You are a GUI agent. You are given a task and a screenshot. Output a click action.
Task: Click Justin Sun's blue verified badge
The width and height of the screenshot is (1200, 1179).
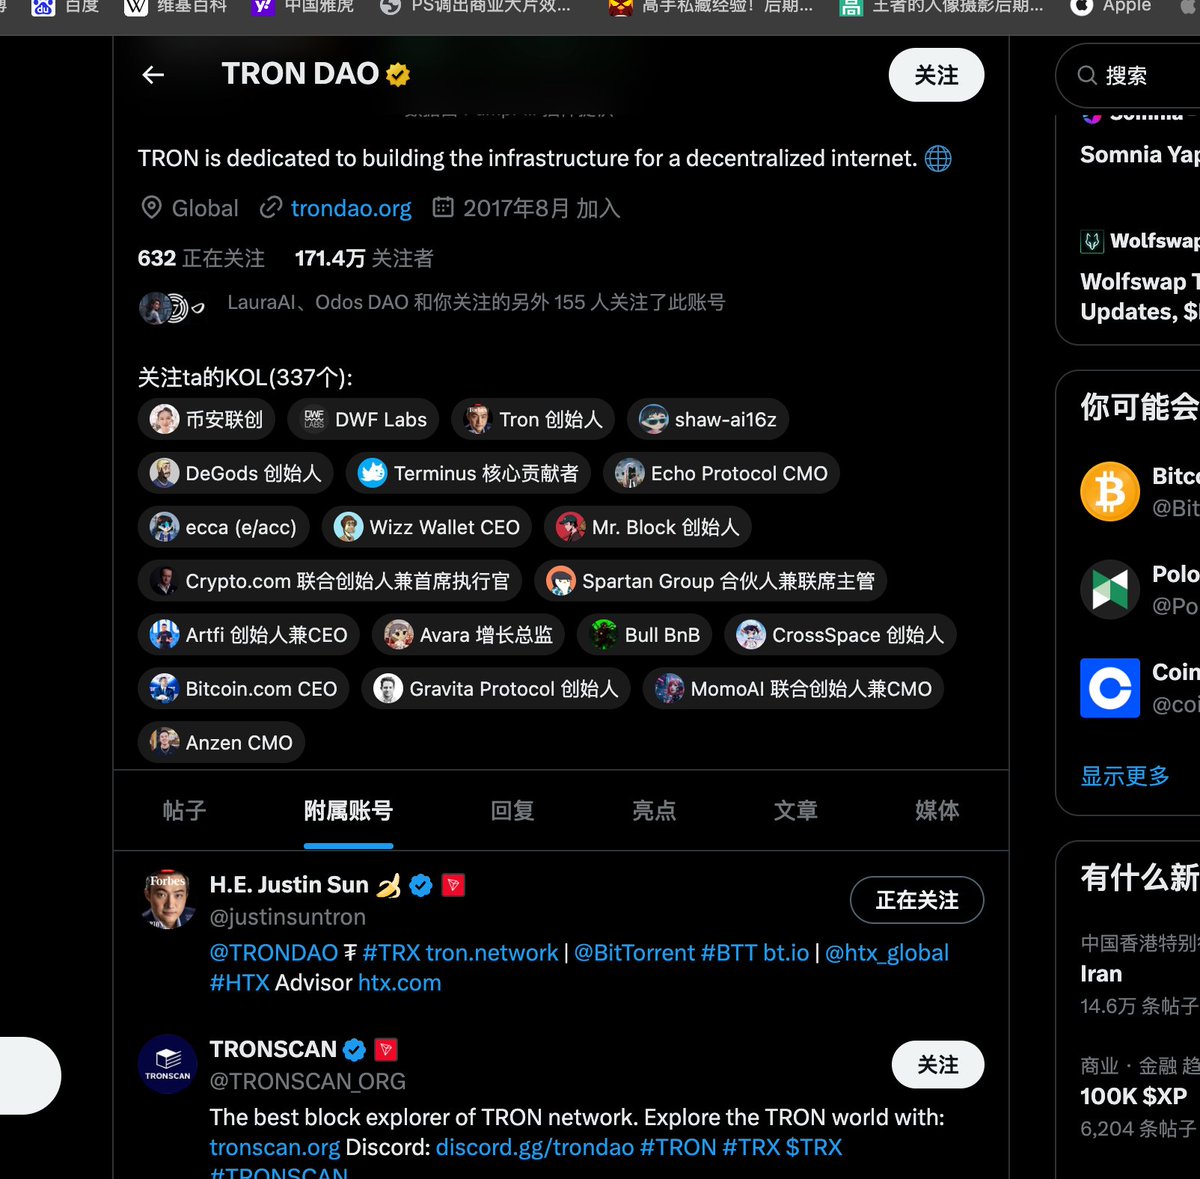[x=421, y=885]
